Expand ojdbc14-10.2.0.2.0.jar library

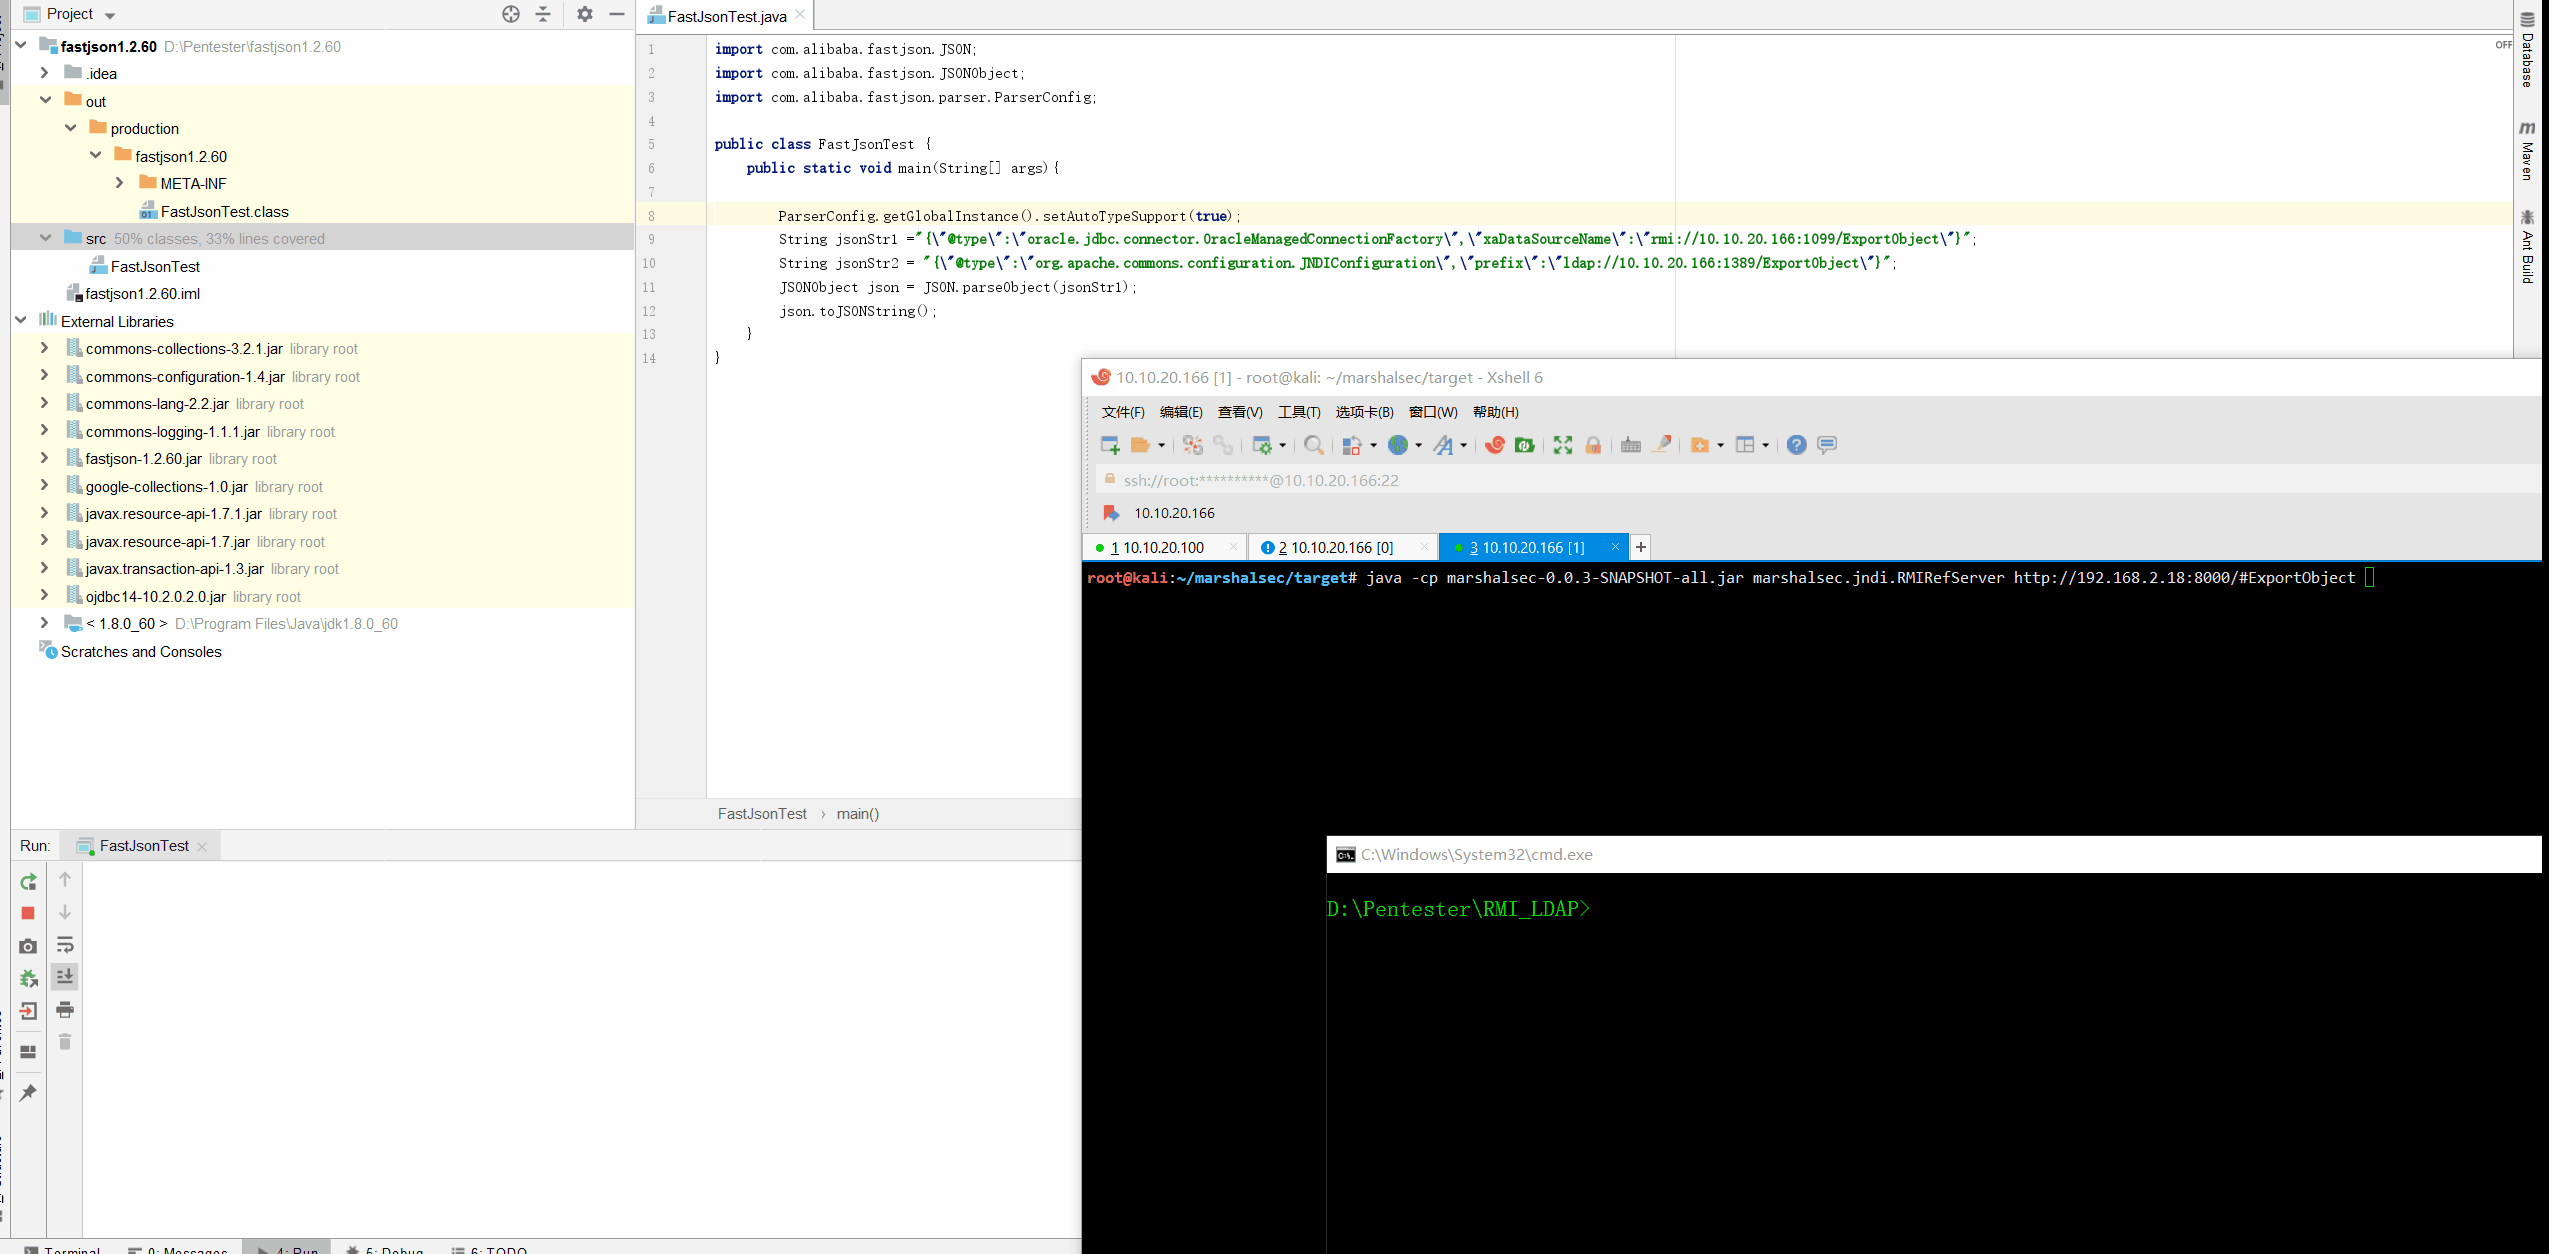click(44, 596)
